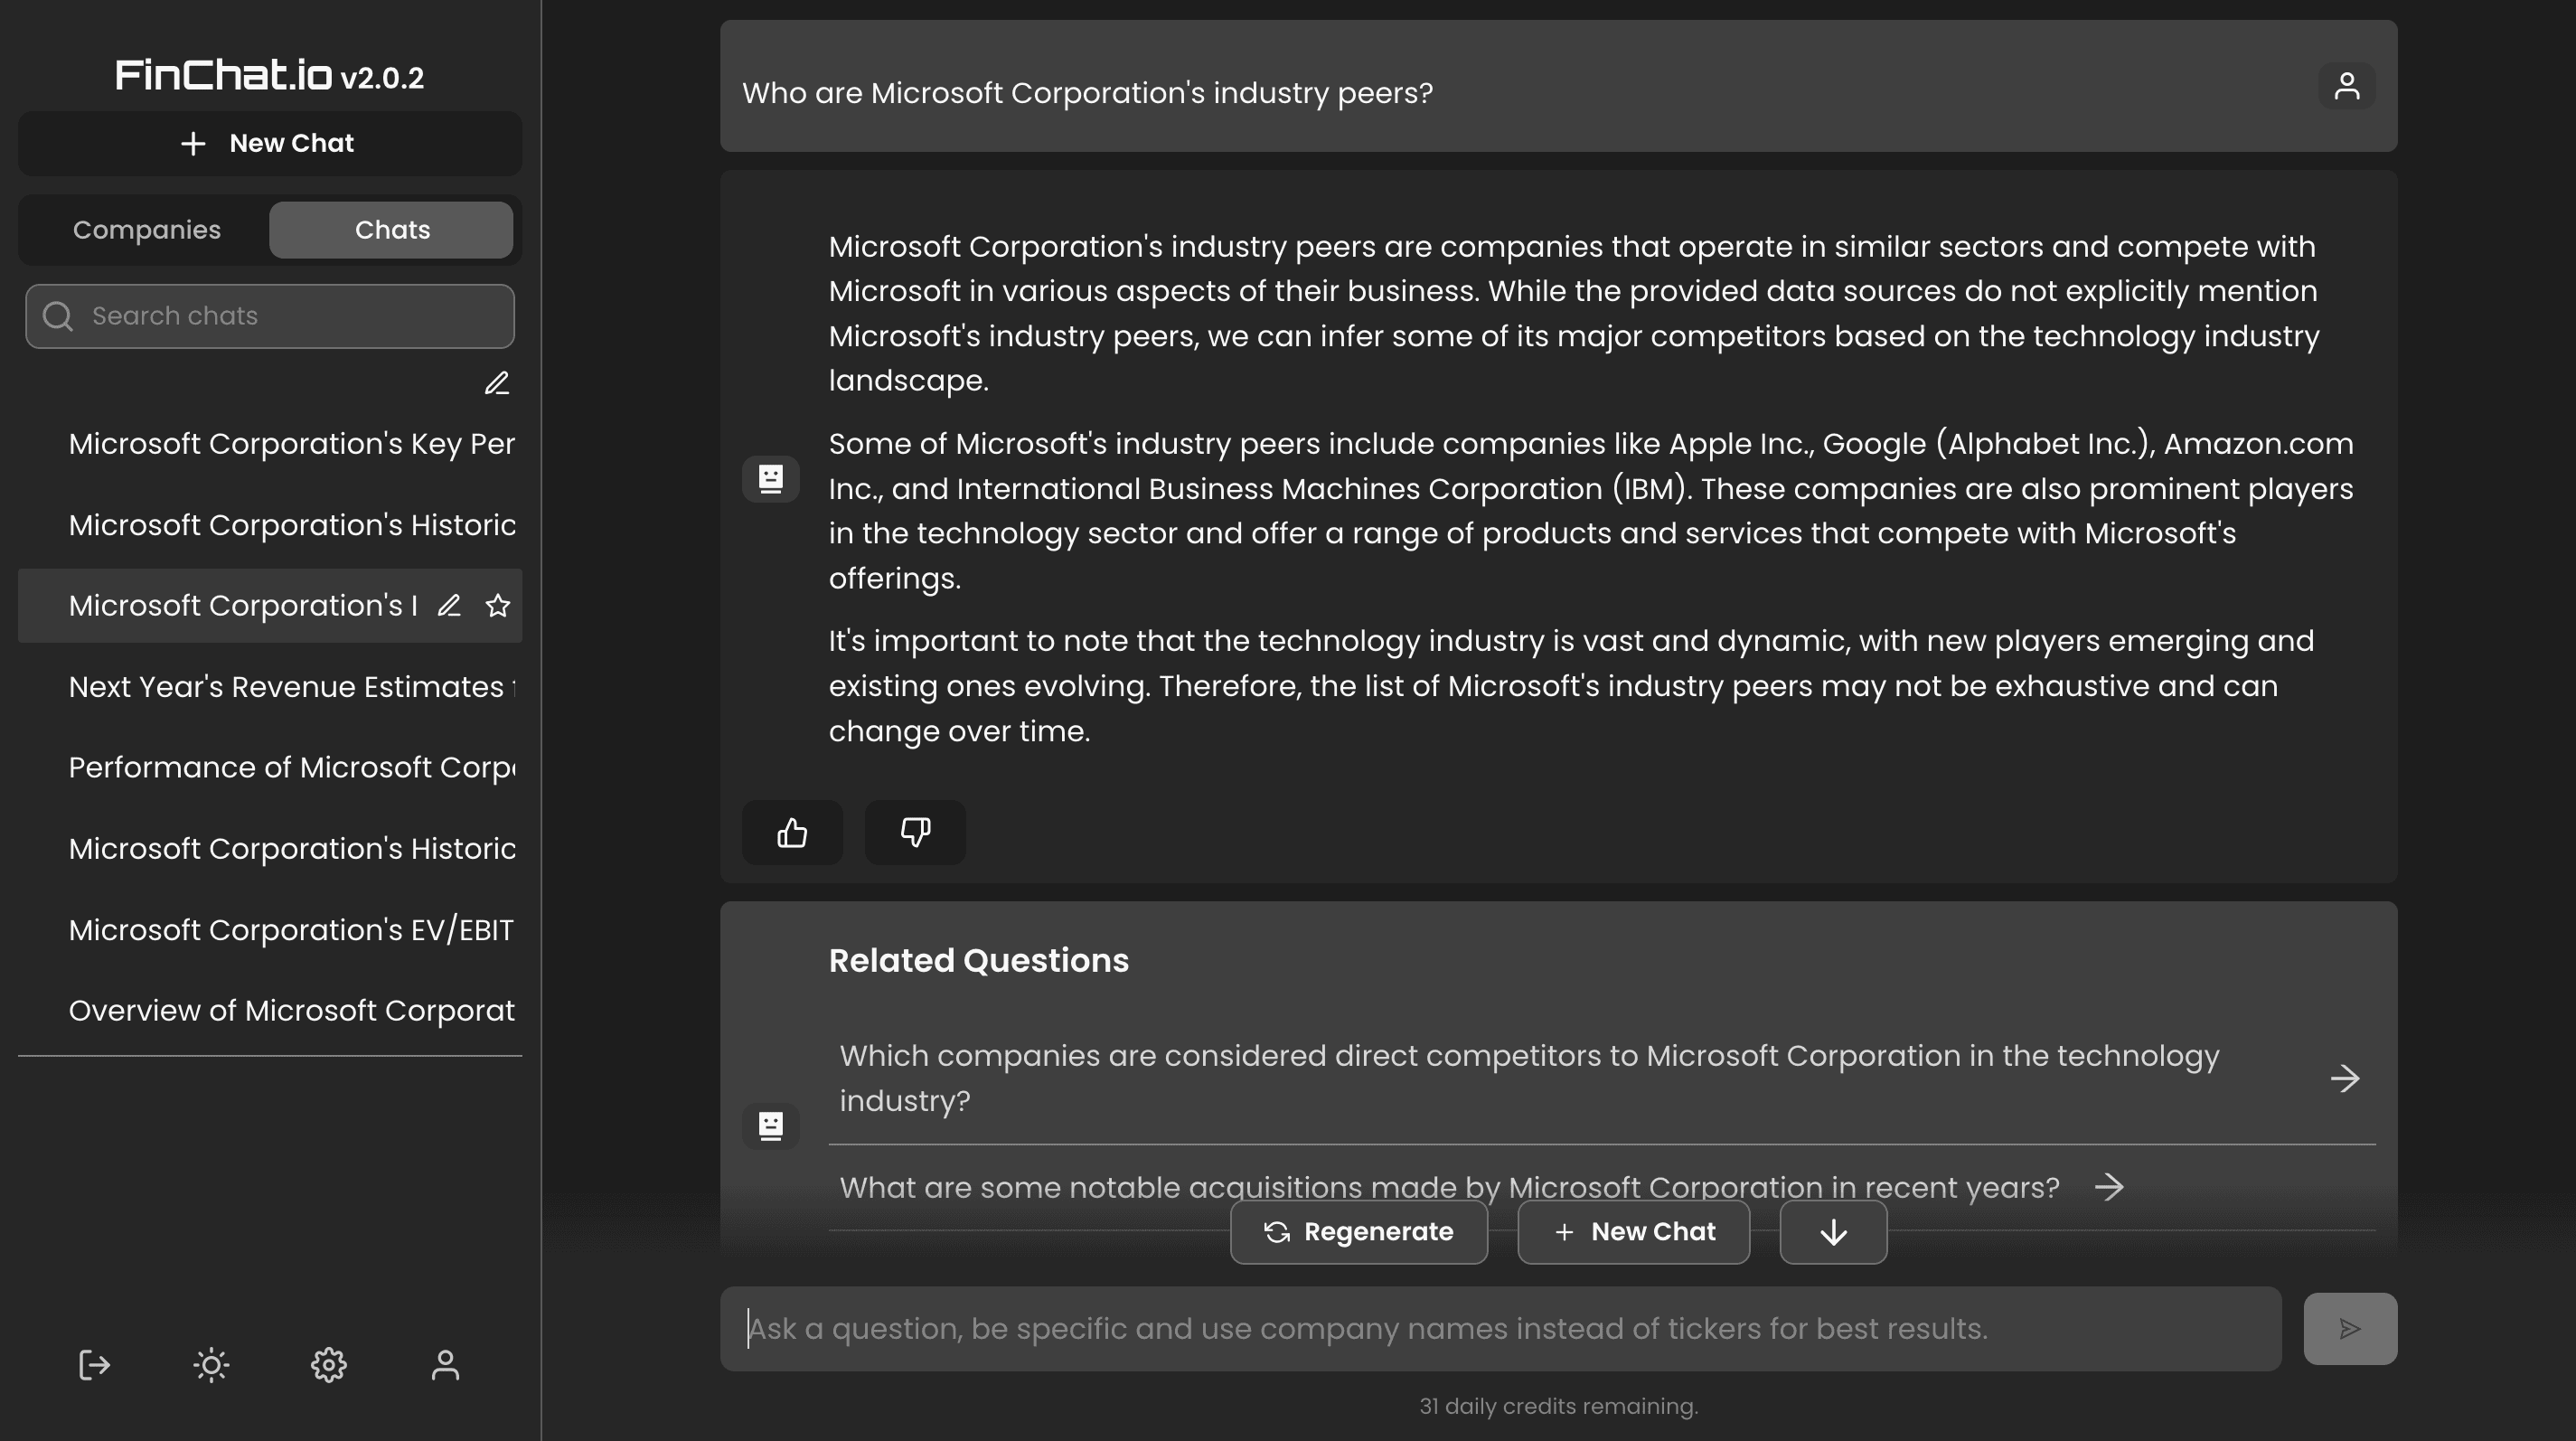2576x1441 pixels.
Task: Click the logout icon in sidebar footer
Action: (x=94, y=1365)
